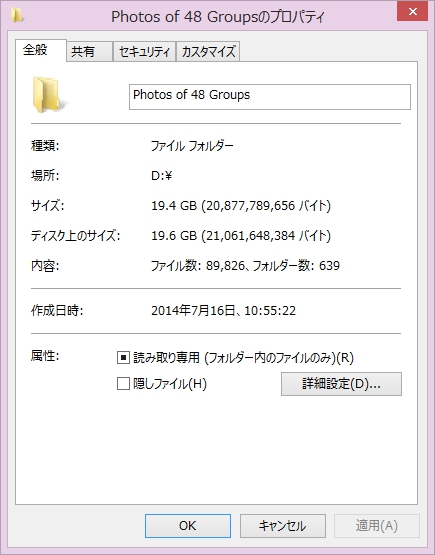Image resolution: width=435 pixels, height=555 pixels.
Task: Close the properties dialog with X
Action: click(x=412, y=12)
